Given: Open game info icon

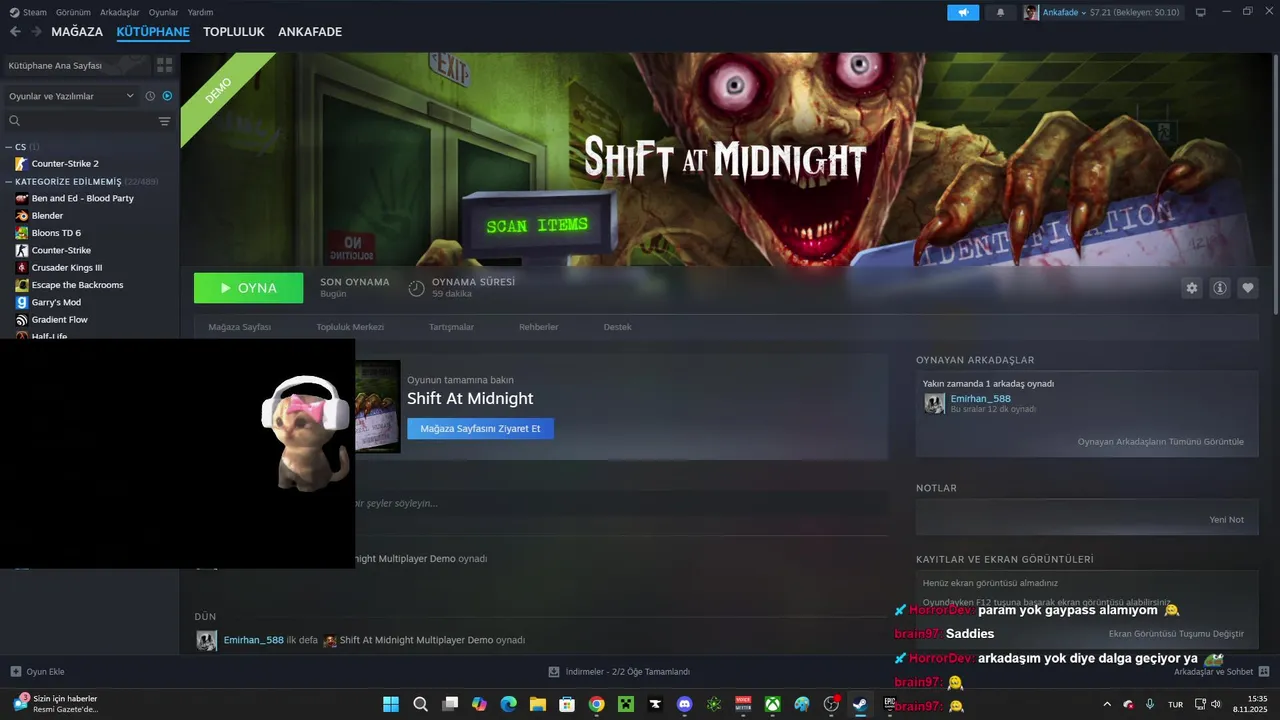Looking at the screenshot, I should click(x=1220, y=288).
